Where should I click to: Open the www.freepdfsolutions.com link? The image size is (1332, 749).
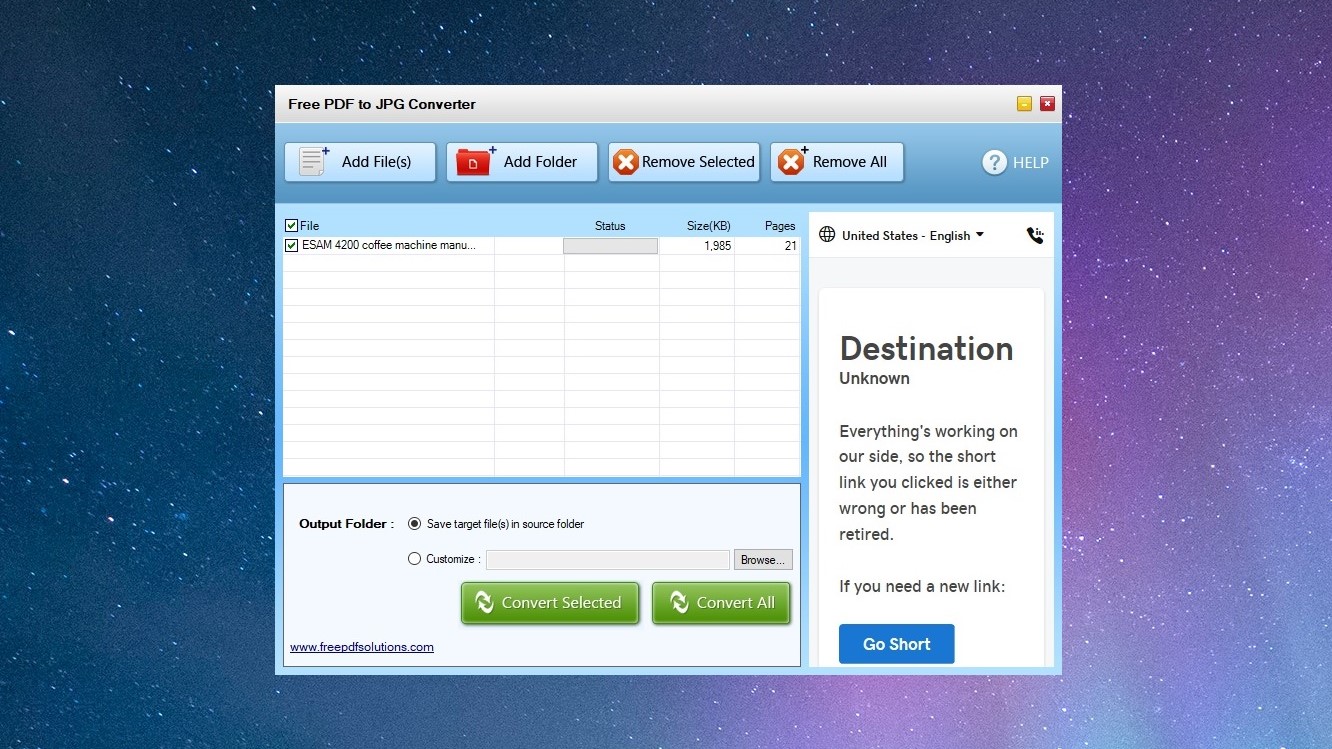[x=362, y=647]
